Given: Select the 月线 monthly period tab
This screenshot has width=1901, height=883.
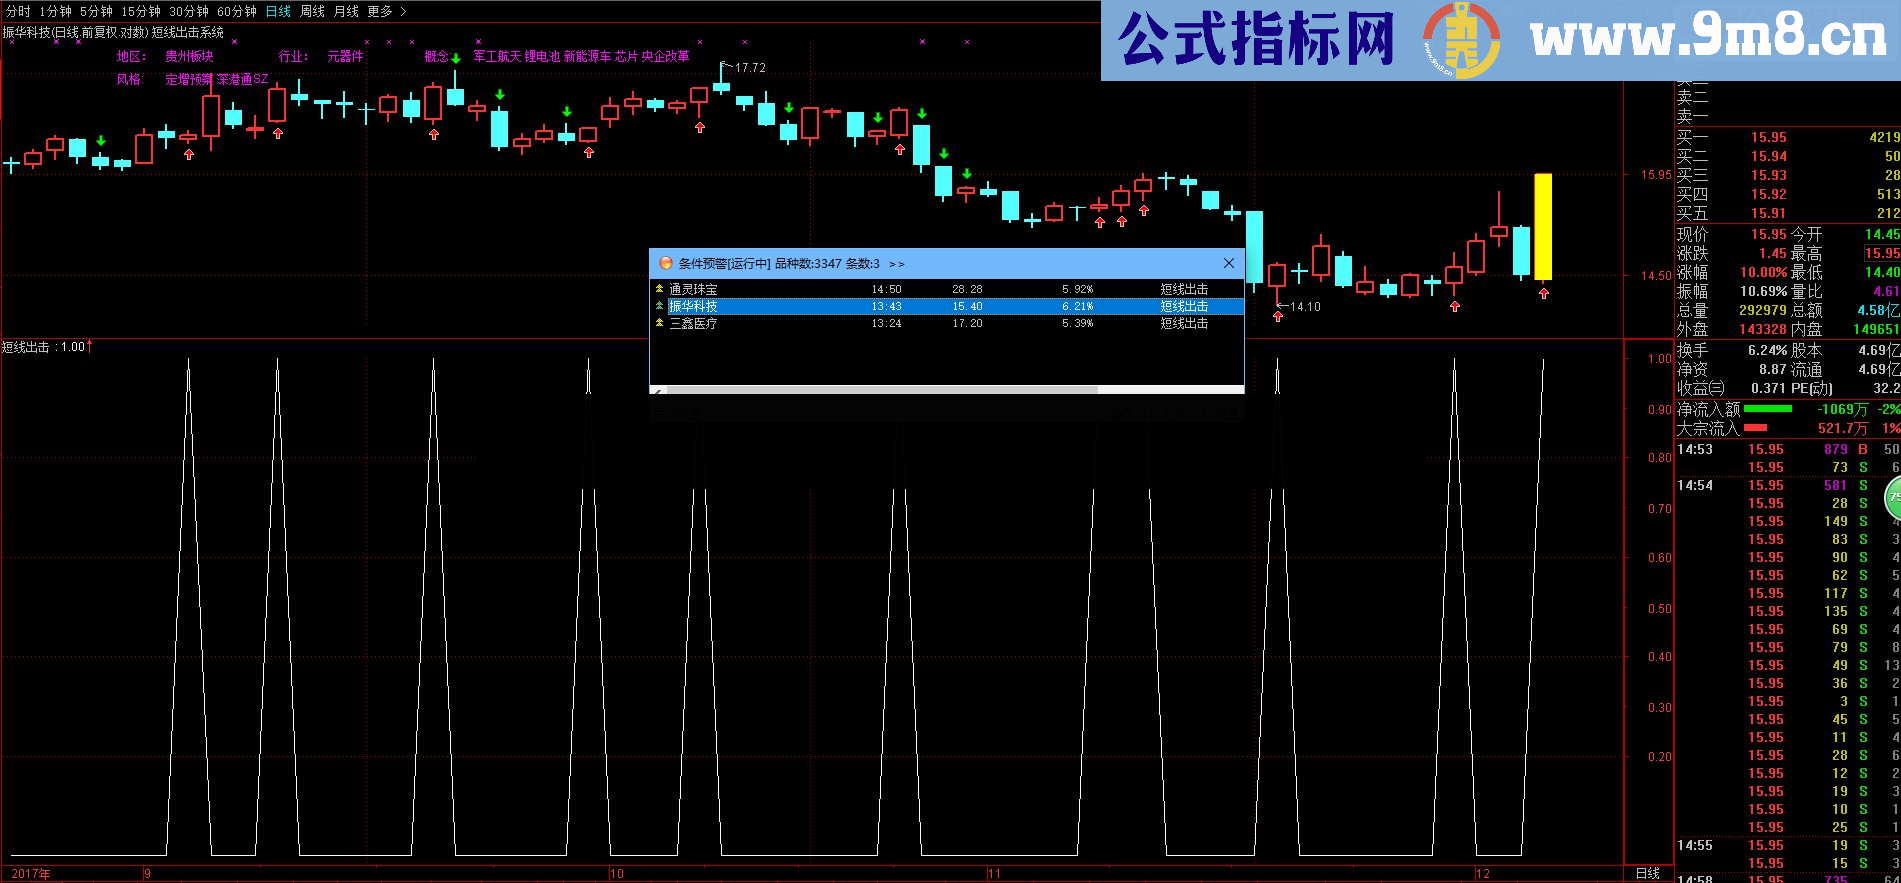Looking at the screenshot, I should coord(346,11).
